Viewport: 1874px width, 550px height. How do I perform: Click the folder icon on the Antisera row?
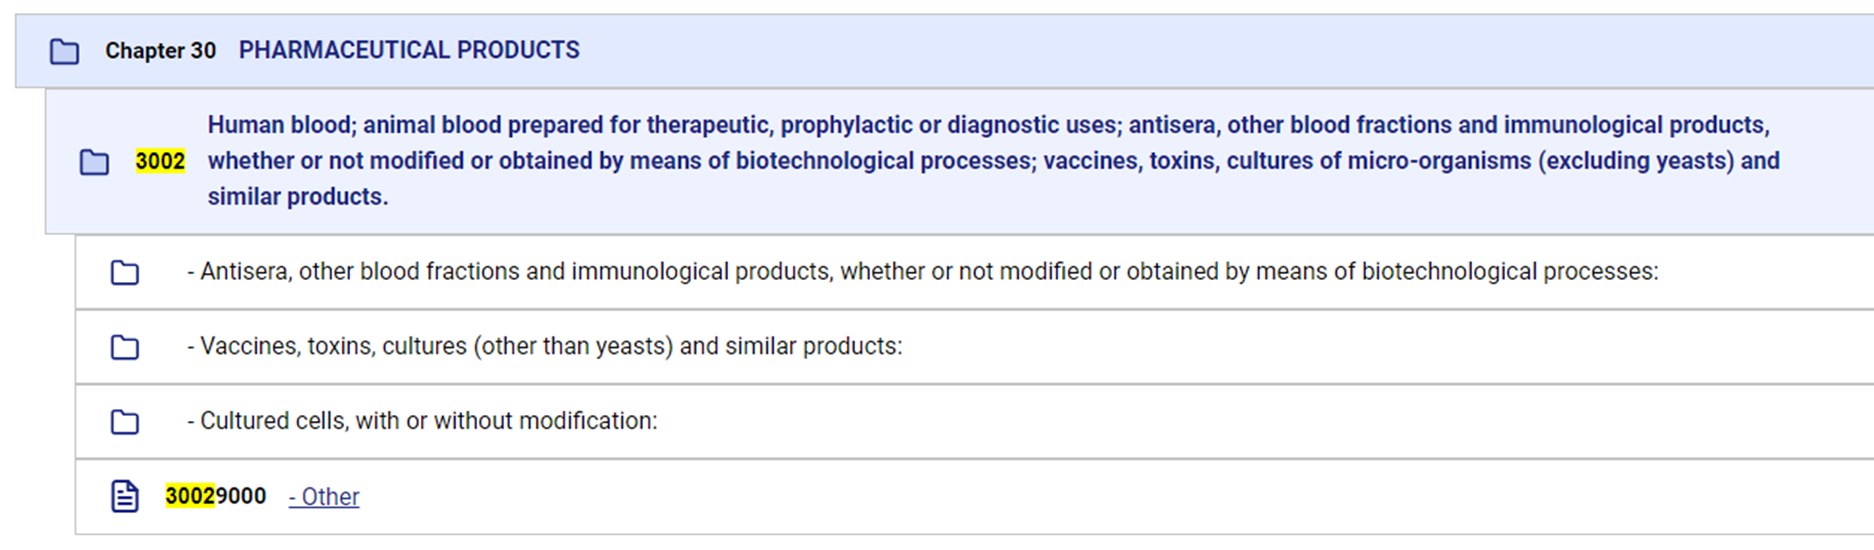[125, 272]
